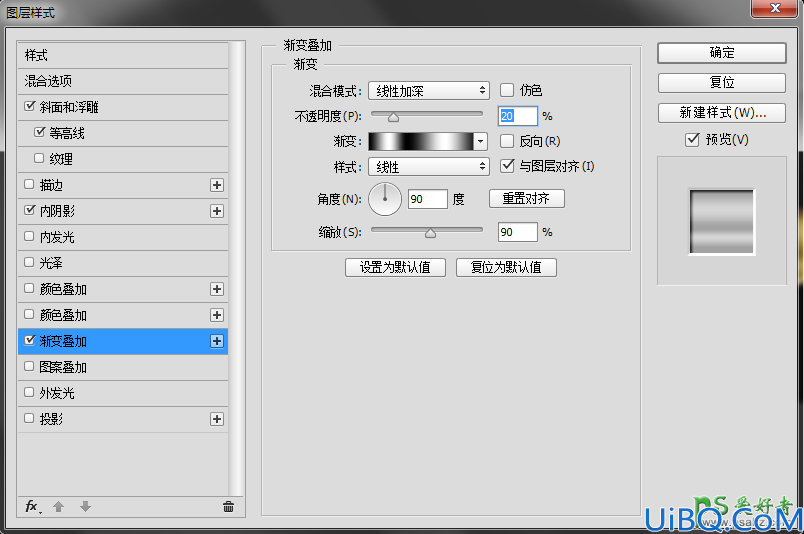Open the 样式 dropdown showing 线性
Image resolution: width=804 pixels, height=534 pixels.
[x=429, y=167]
